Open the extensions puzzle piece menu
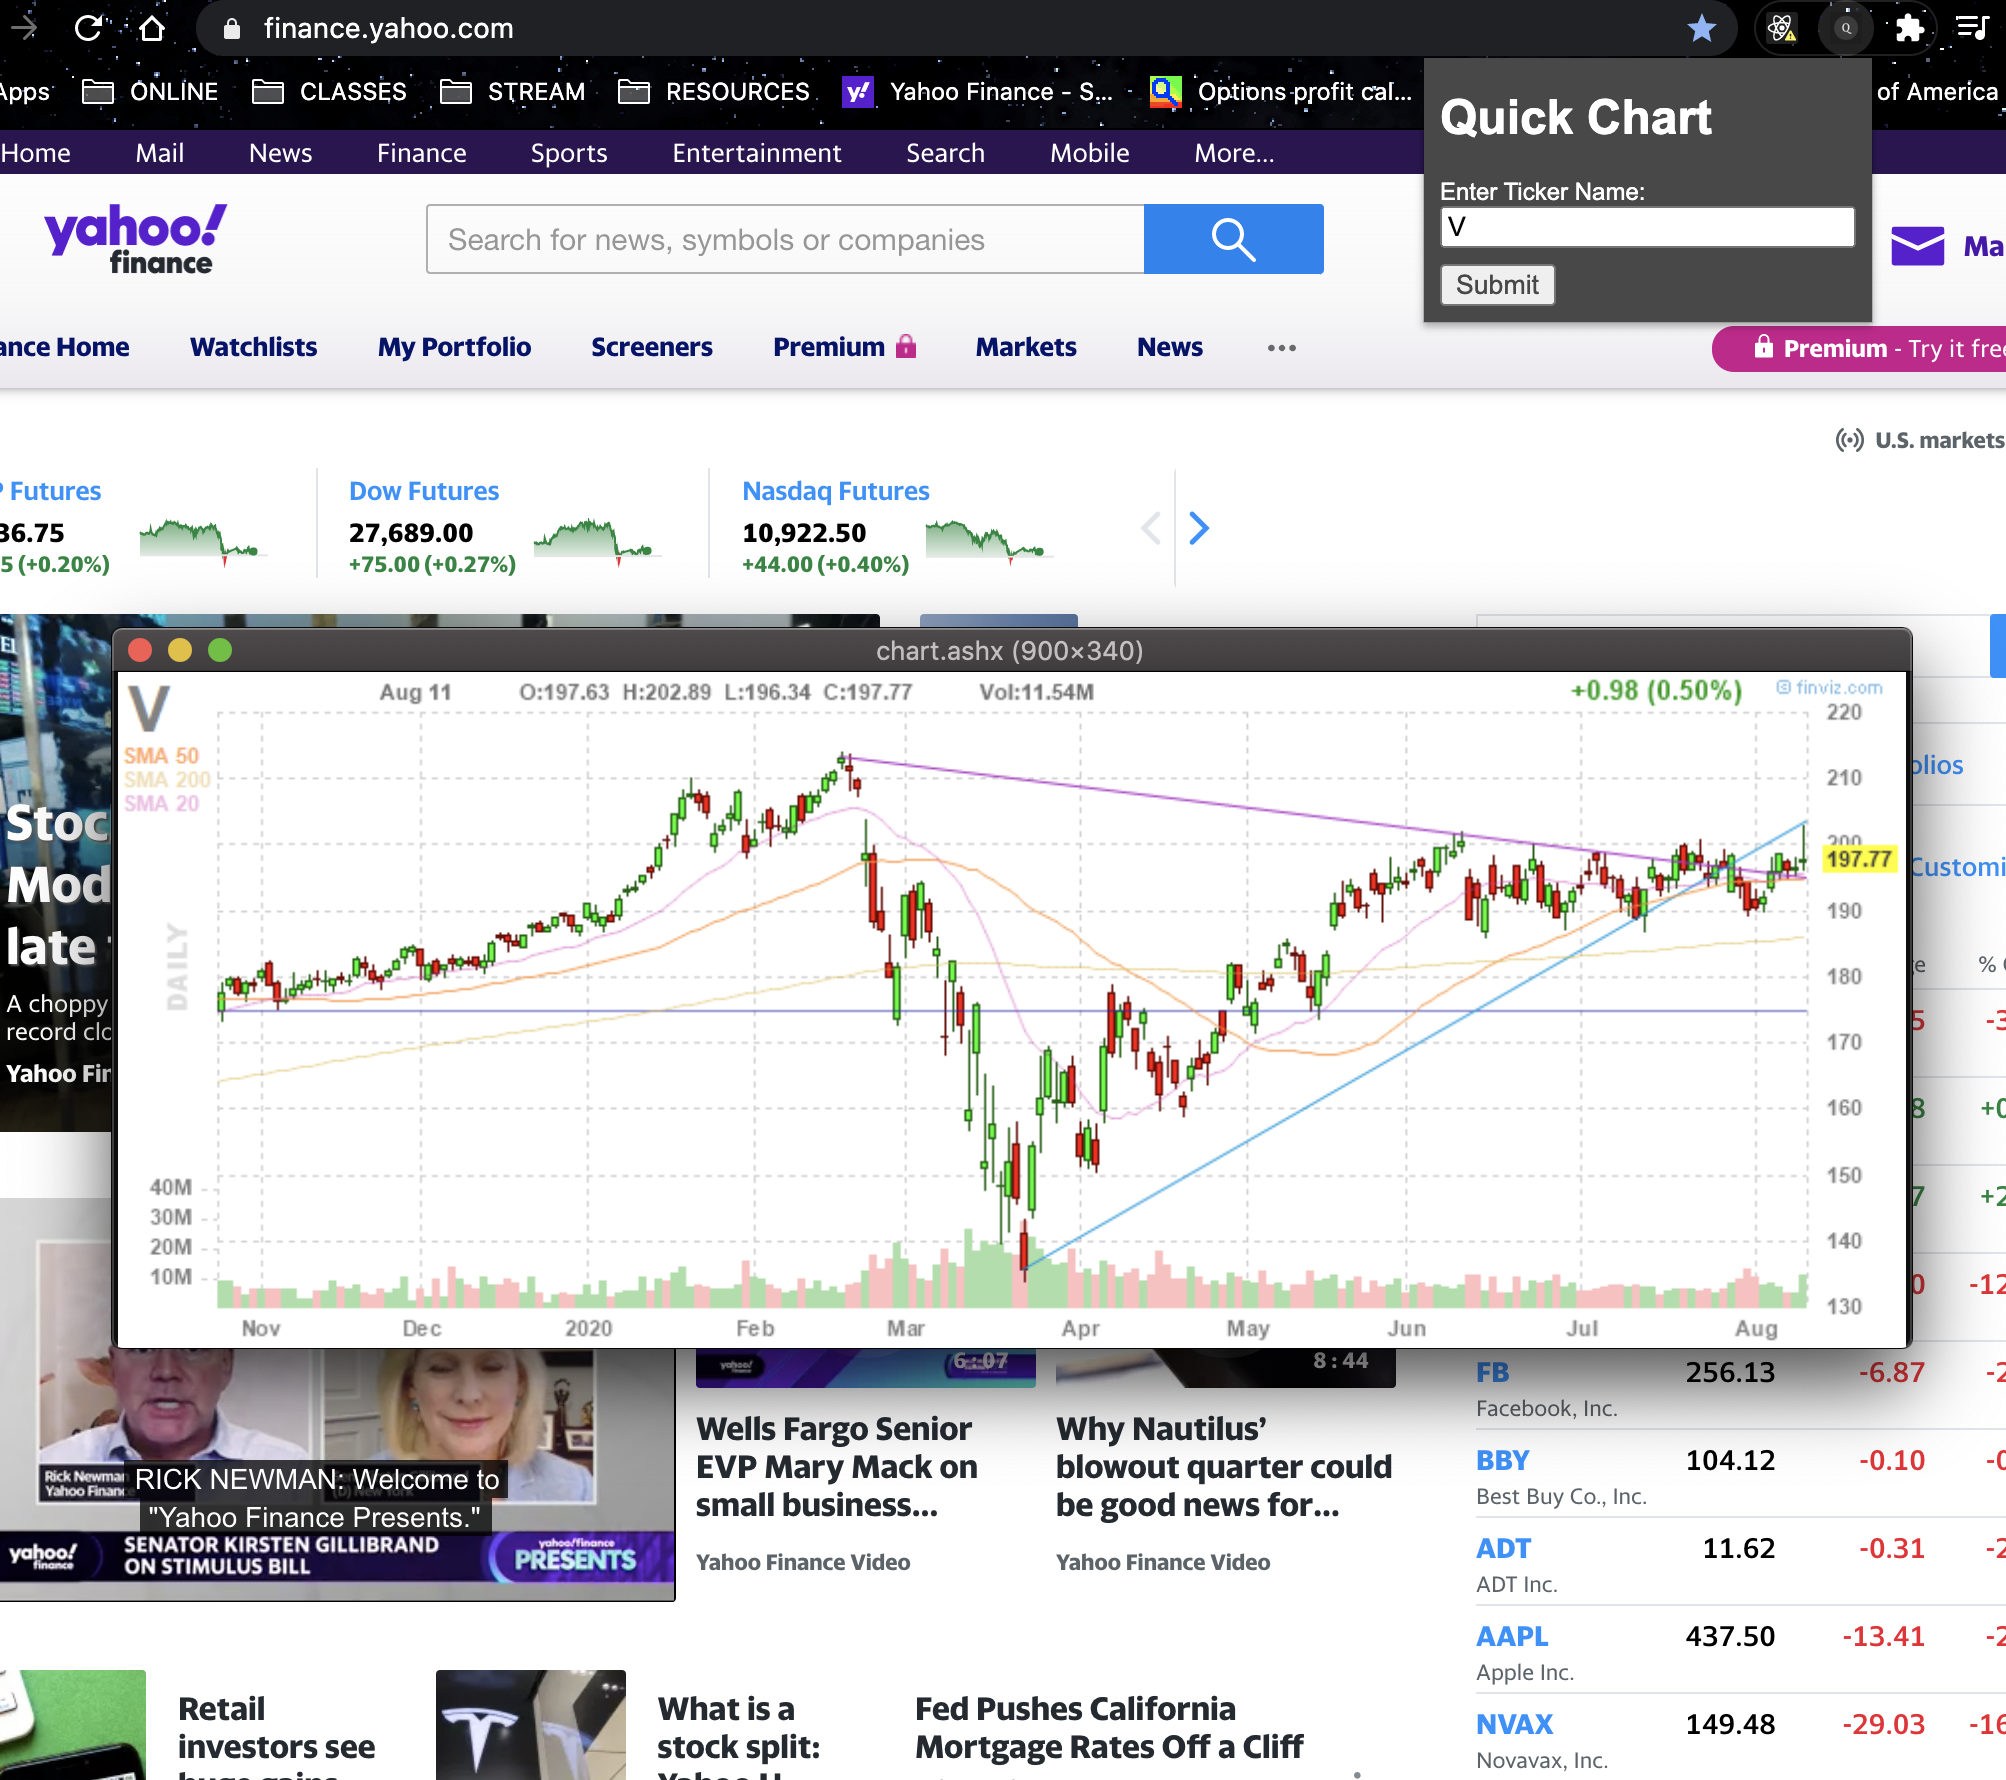Viewport: 2006px width, 1780px height. (x=1909, y=28)
